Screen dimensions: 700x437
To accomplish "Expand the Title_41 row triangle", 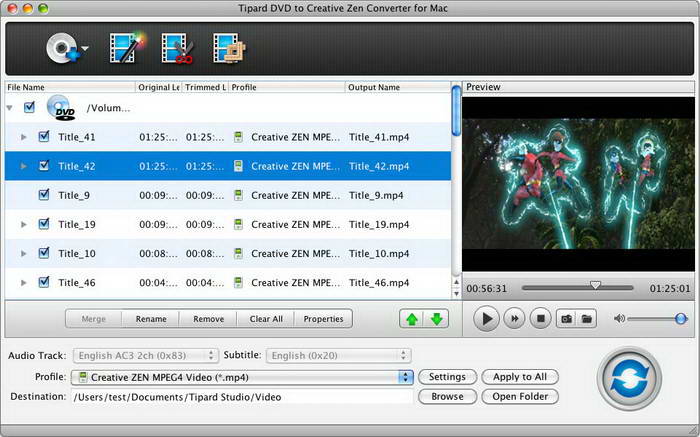I will click(24, 137).
